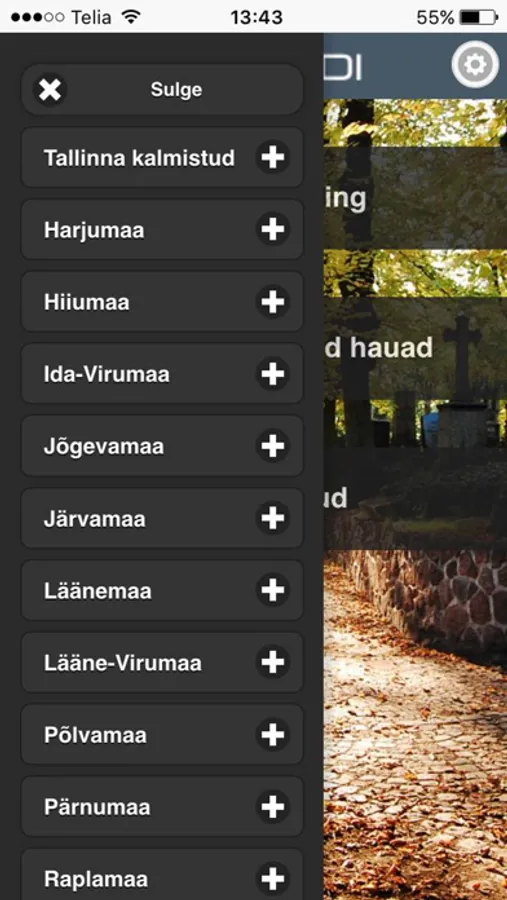Choose the Pärnumaa county label
507x900 pixels.
coord(97,808)
